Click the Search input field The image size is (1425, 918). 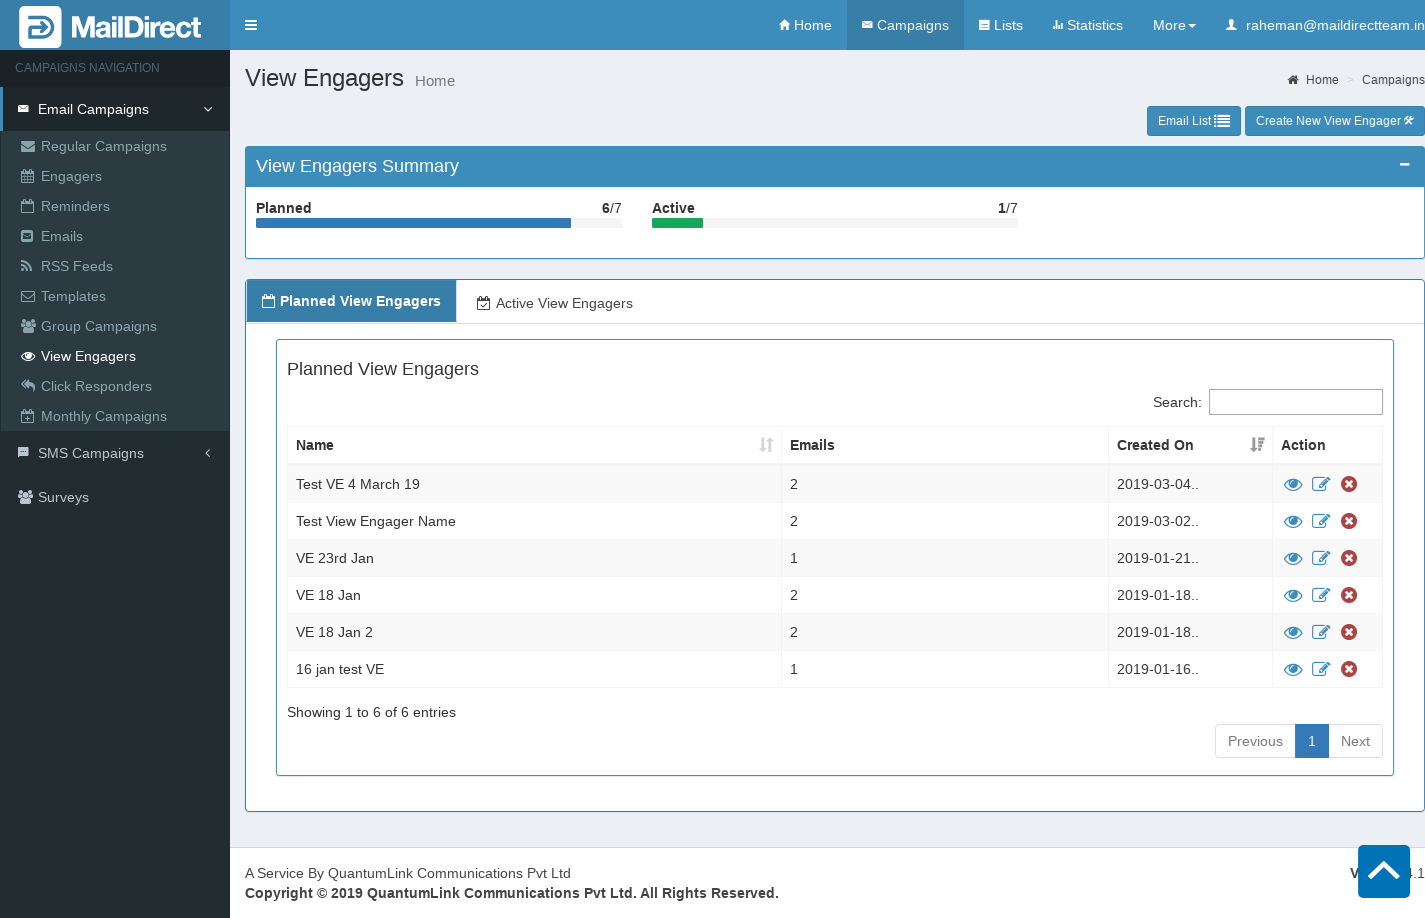point(1295,402)
